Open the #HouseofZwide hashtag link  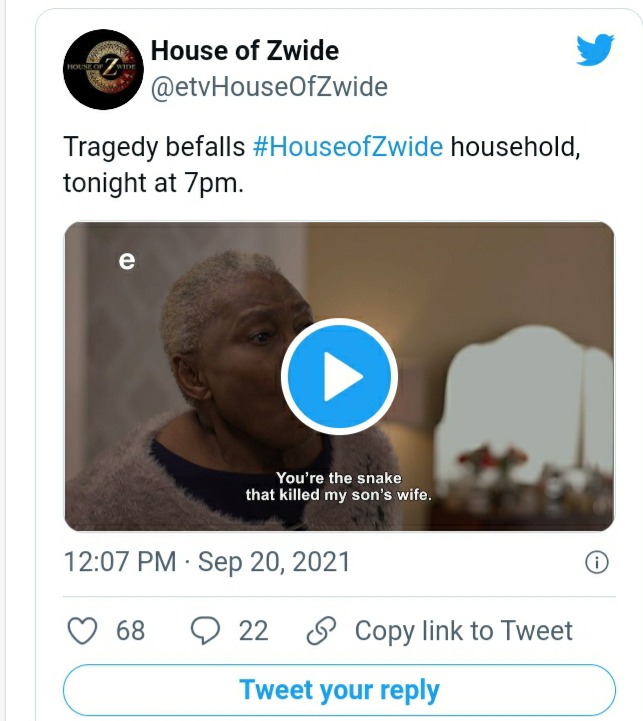tap(348, 147)
